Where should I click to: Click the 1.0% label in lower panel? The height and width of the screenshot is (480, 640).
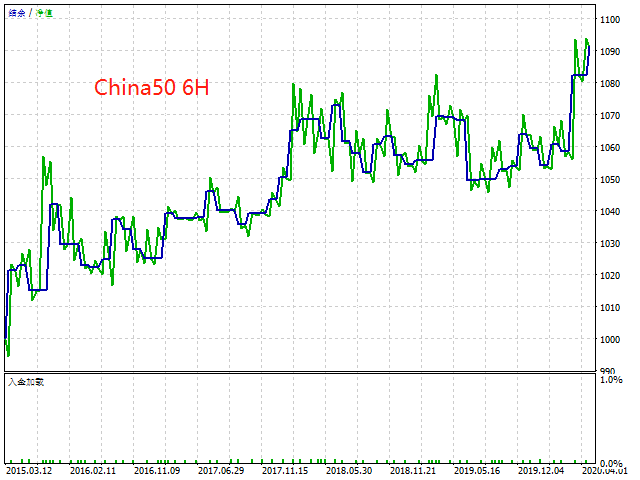click(x=611, y=380)
